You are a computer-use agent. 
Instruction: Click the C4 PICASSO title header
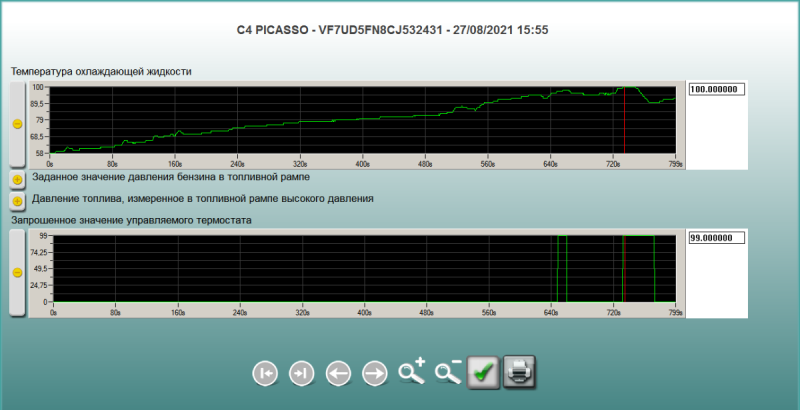tap(400, 30)
